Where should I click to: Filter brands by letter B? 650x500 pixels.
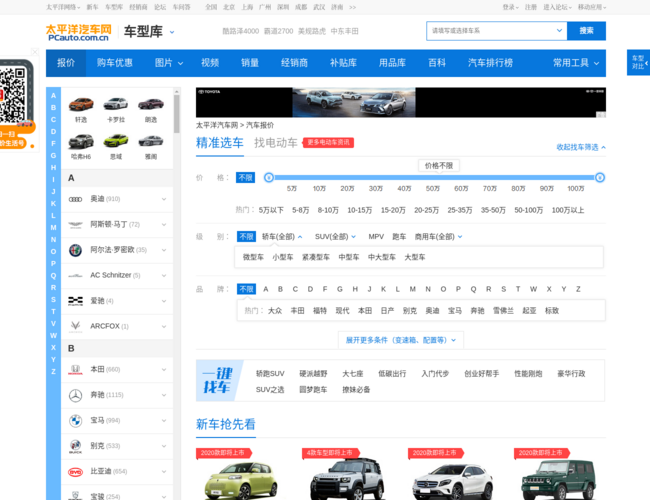point(280,289)
